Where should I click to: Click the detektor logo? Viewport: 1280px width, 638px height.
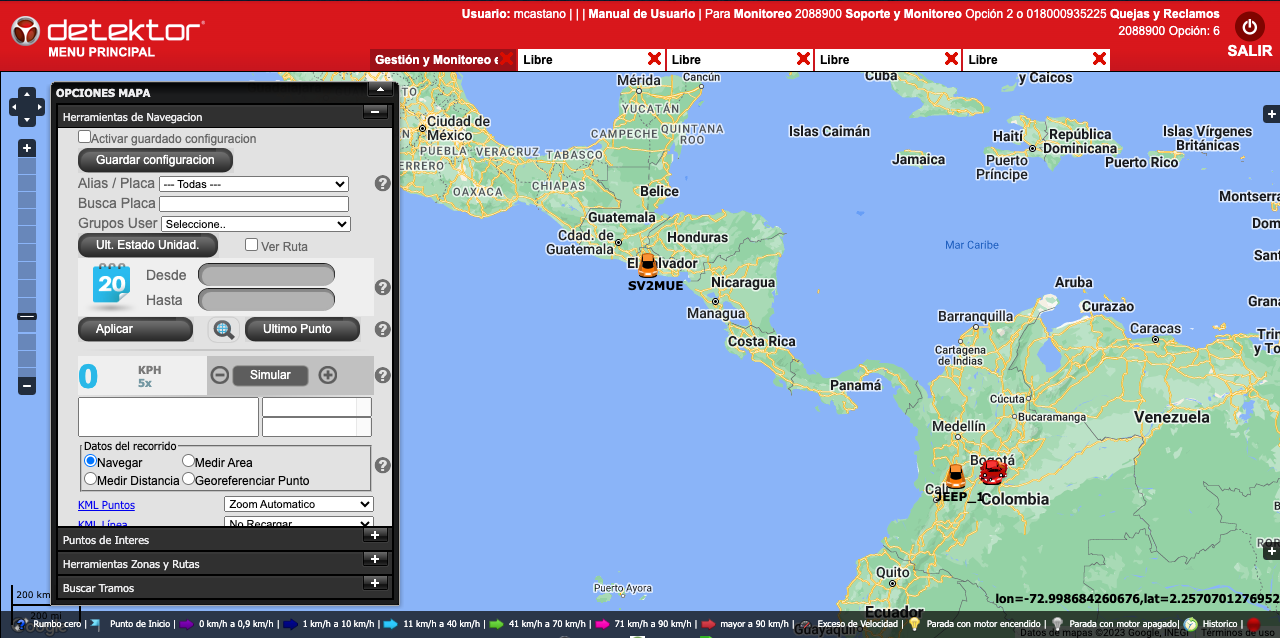click(x=107, y=29)
